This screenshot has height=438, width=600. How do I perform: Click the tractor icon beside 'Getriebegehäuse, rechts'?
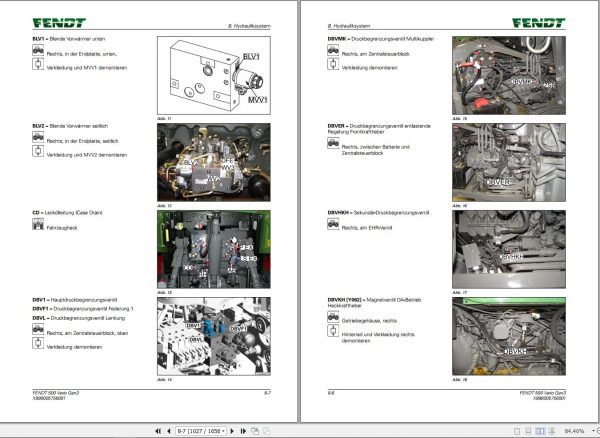click(x=333, y=317)
